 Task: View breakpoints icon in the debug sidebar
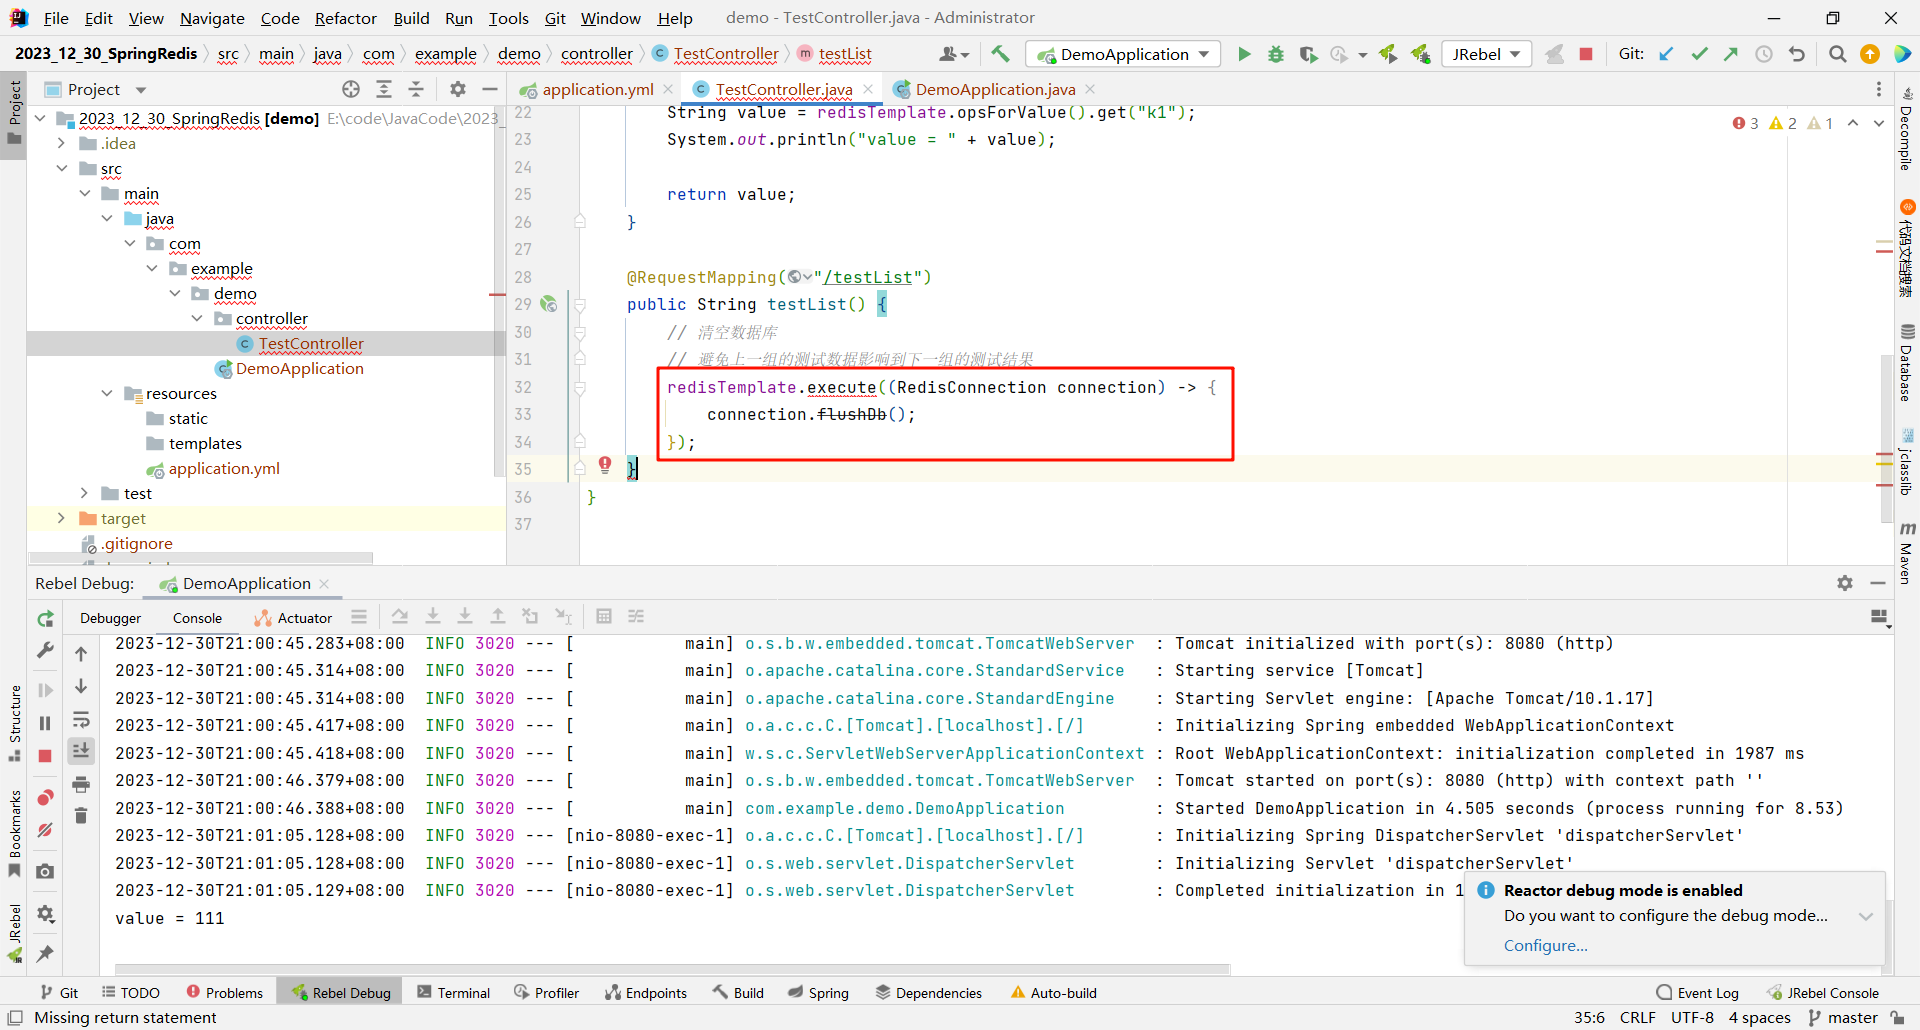pos(45,797)
